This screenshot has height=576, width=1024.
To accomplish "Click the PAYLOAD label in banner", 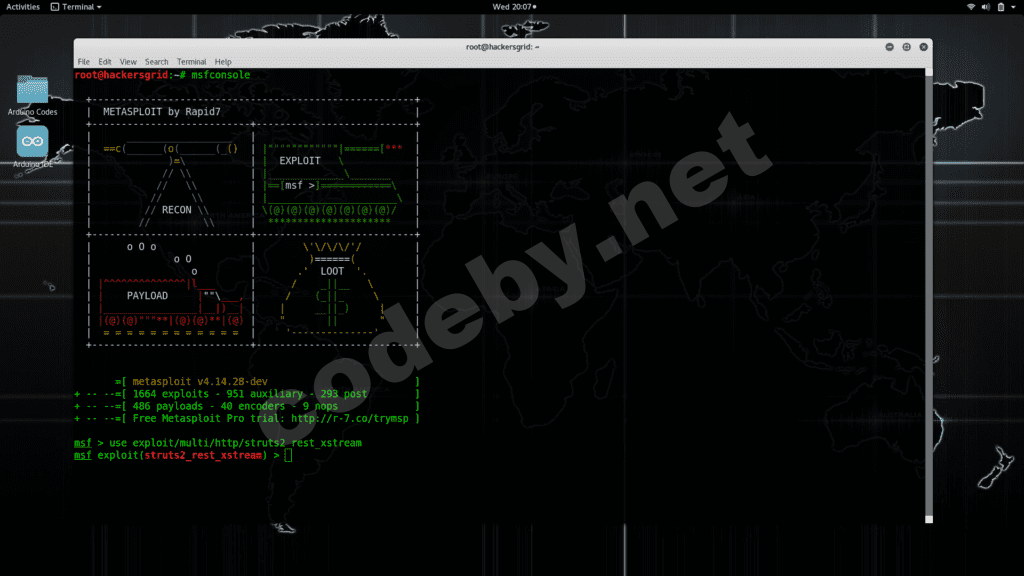I will click(x=147, y=296).
